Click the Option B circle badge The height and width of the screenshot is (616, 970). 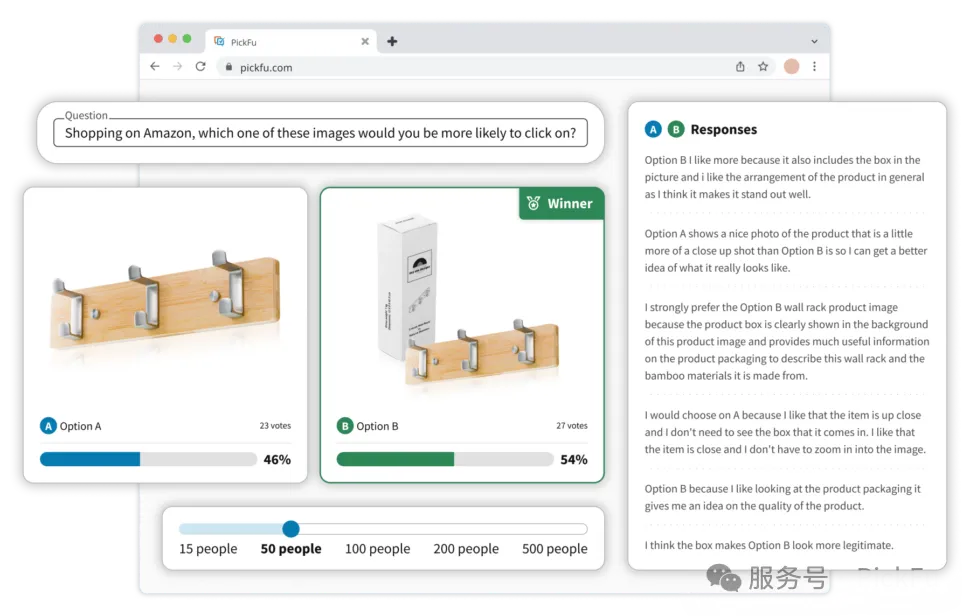345,426
